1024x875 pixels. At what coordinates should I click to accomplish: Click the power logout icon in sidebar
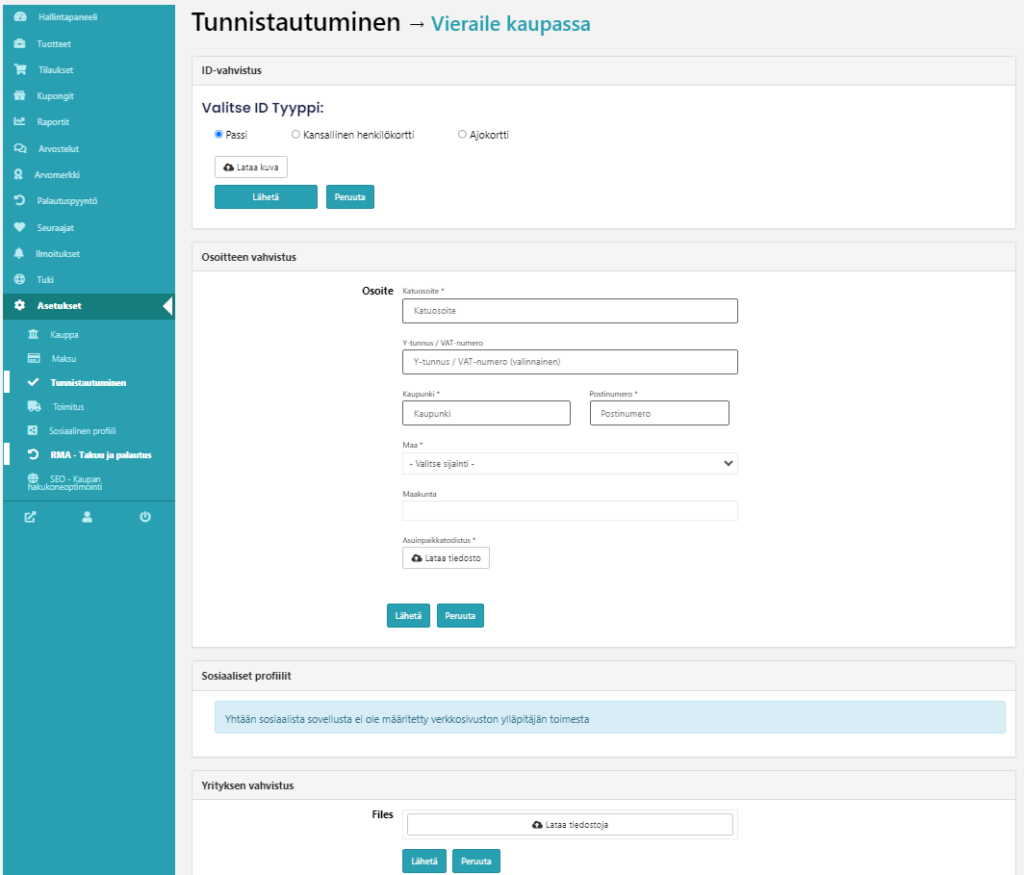coord(145,517)
